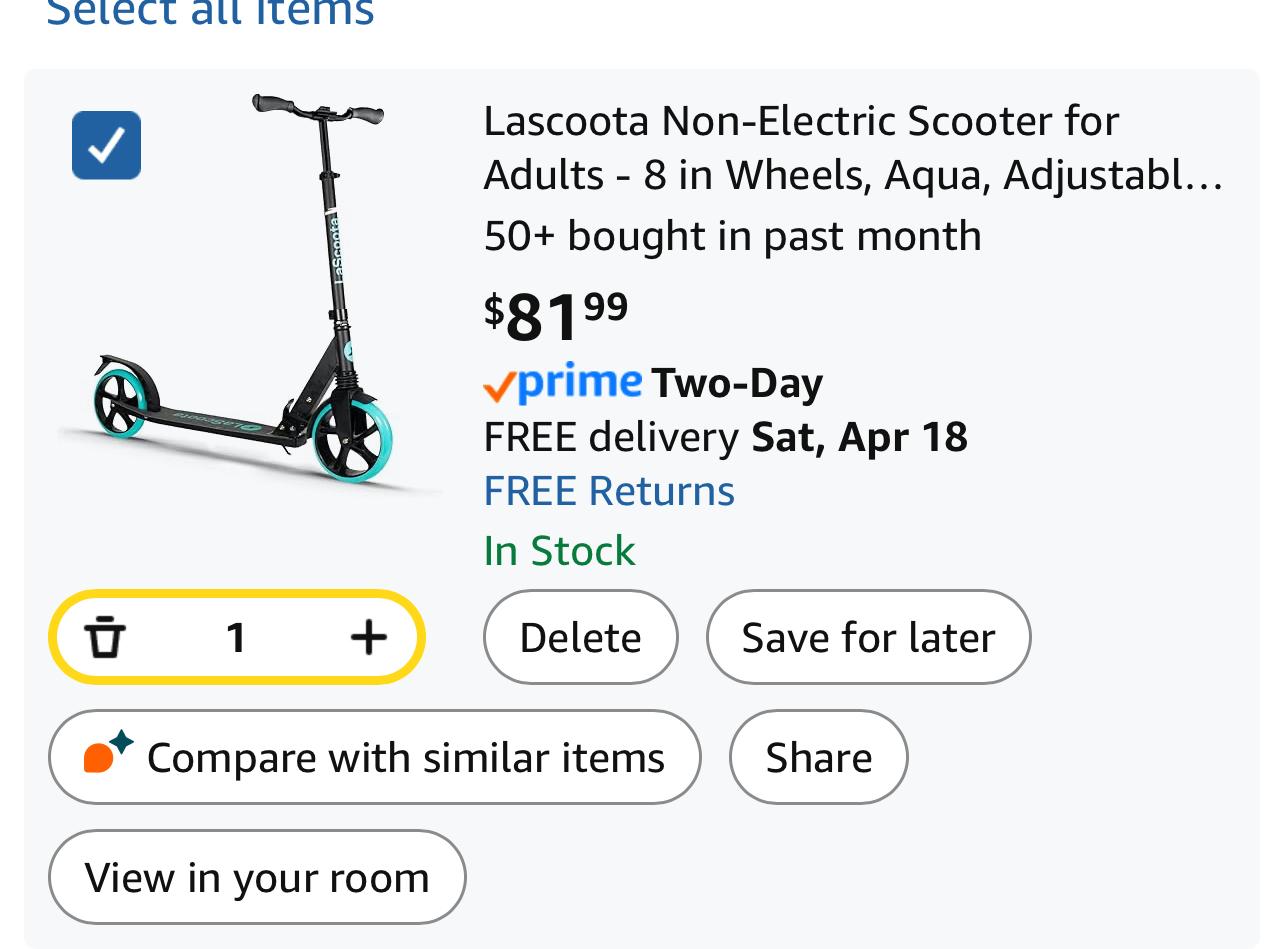Click the FREE delivery Sat, Apr 18 text
Viewport: 1276px width, 949px height.
[725, 437]
